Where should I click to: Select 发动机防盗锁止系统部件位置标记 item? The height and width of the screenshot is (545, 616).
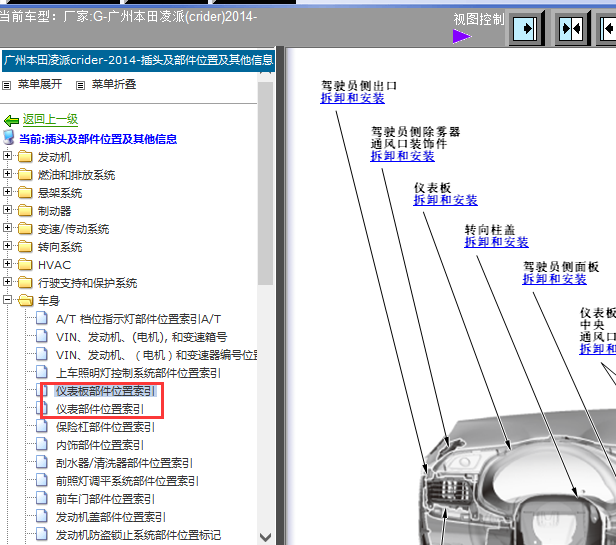[138, 535]
